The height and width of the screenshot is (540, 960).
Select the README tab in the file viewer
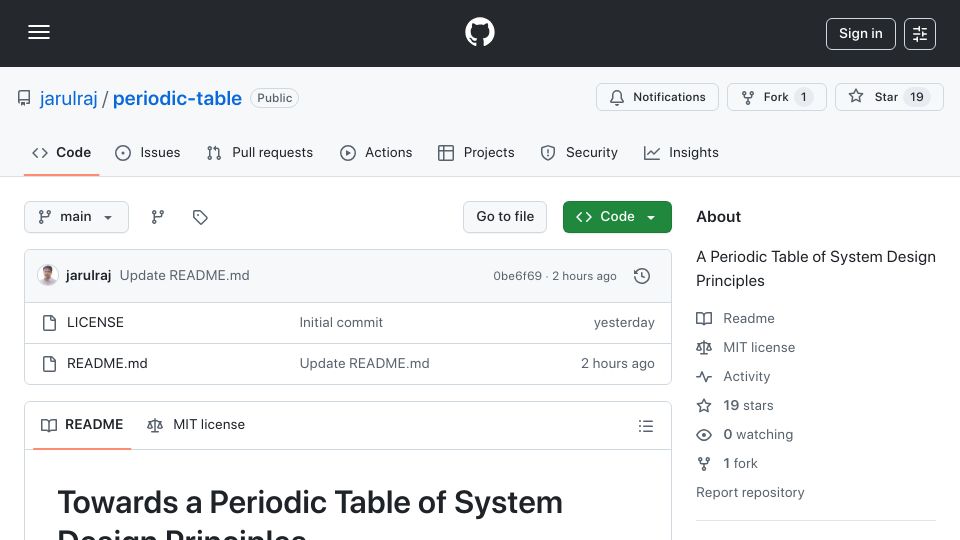[x=82, y=425]
